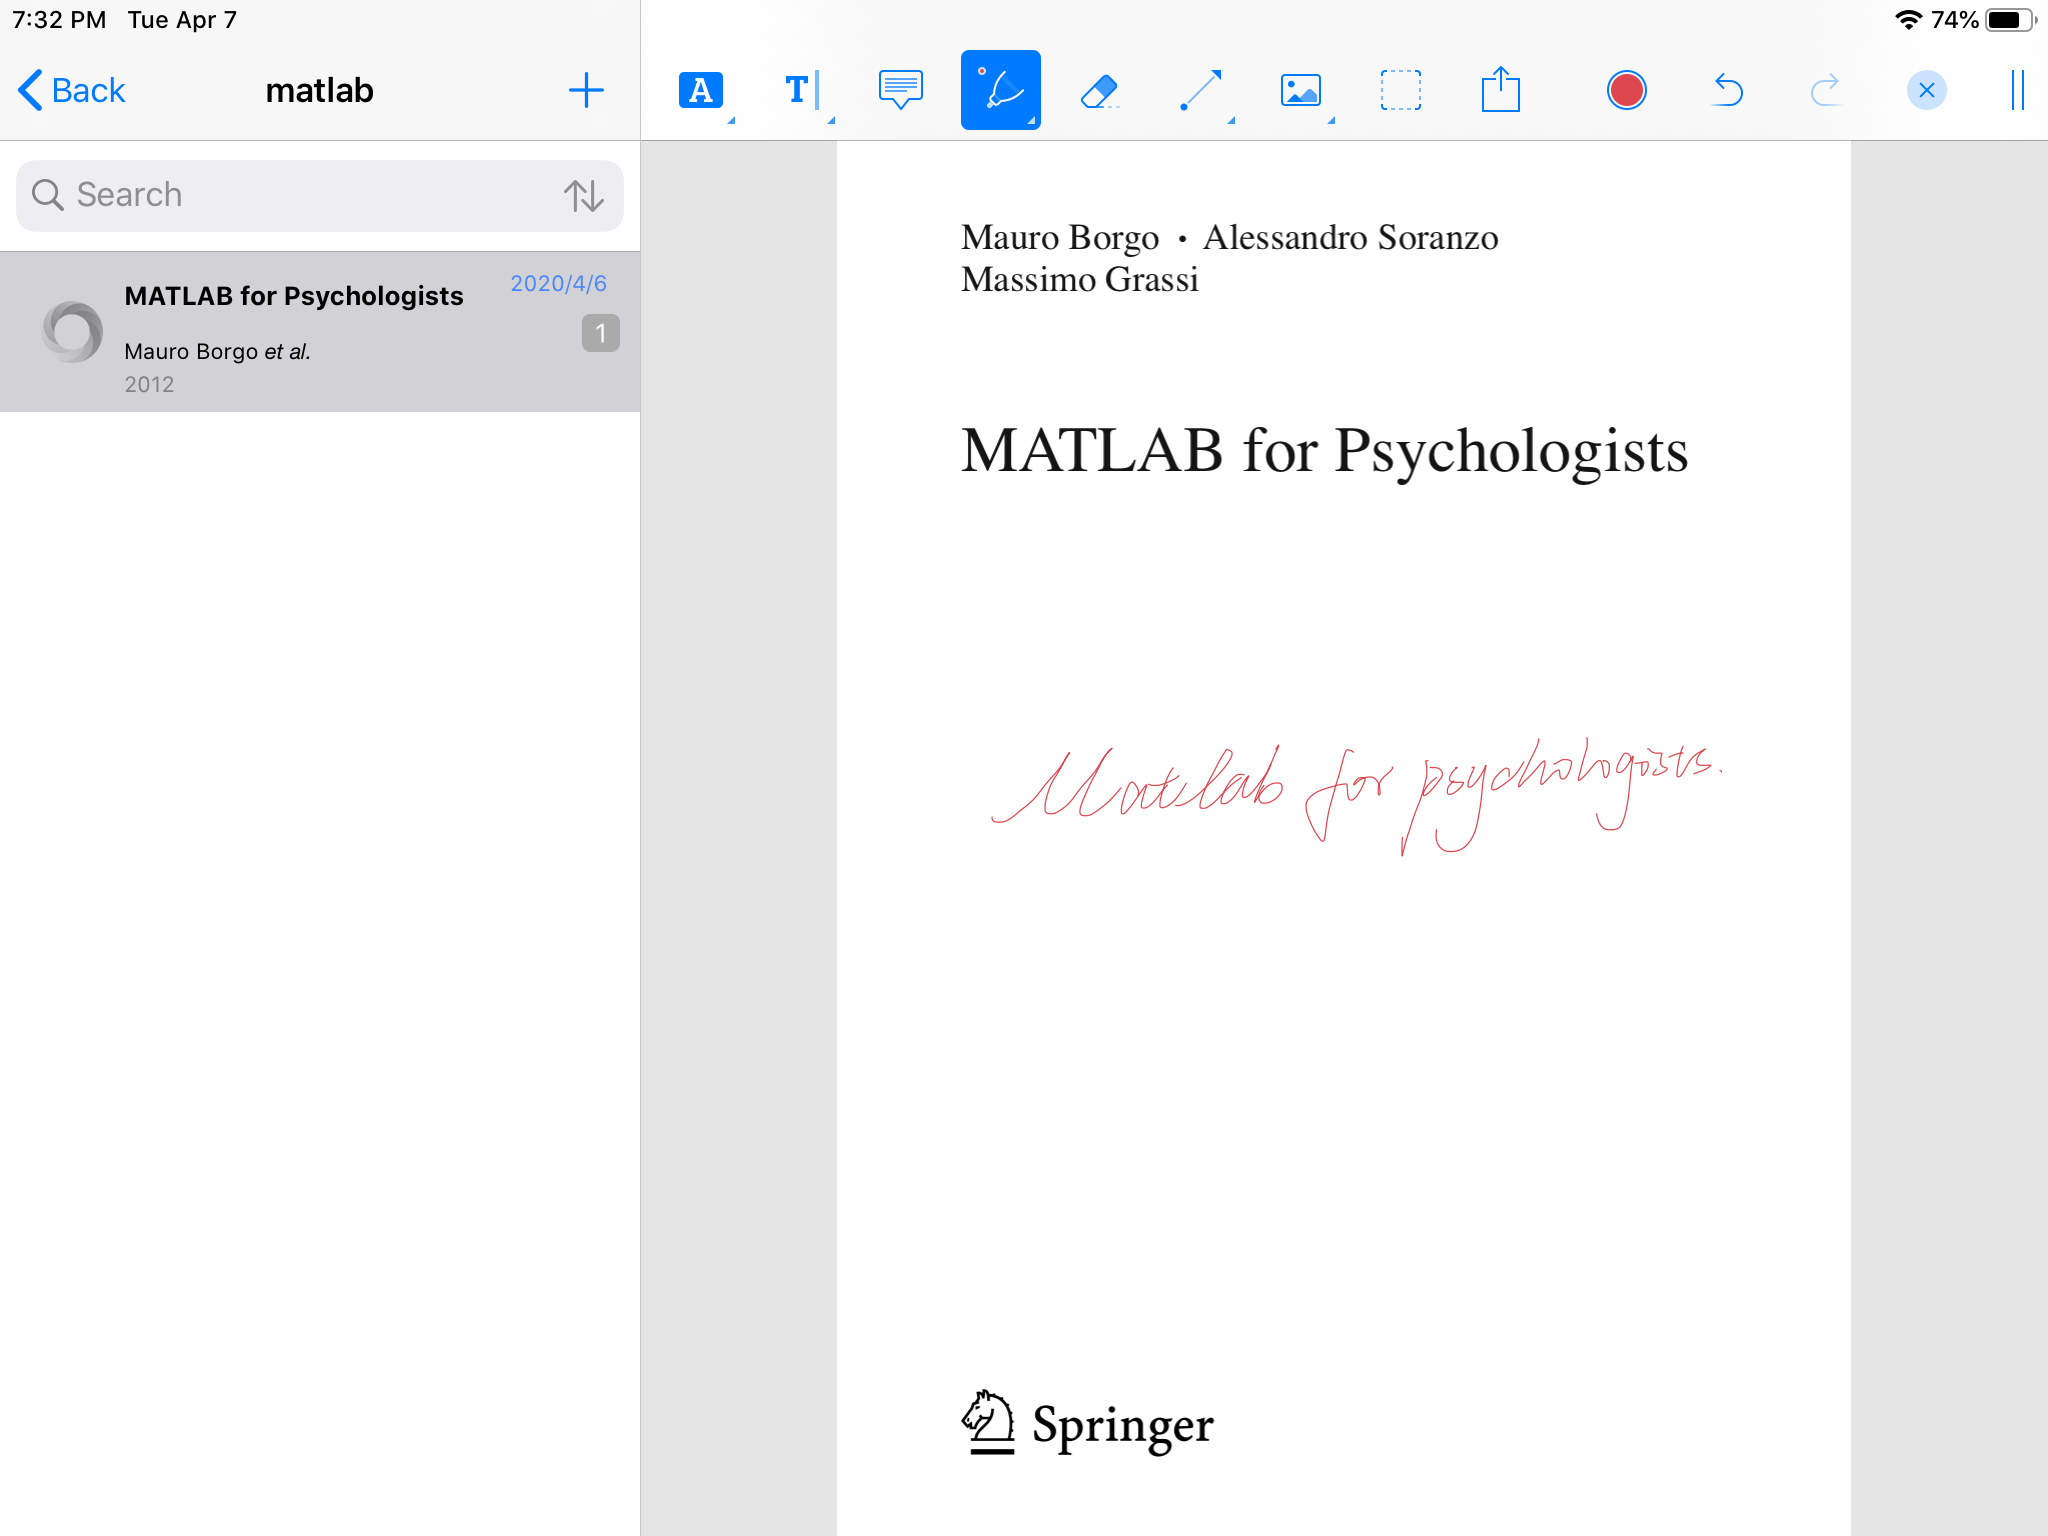Select the text highlight tool
The width and height of the screenshot is (2048, 1536).
tap(701, 91)
